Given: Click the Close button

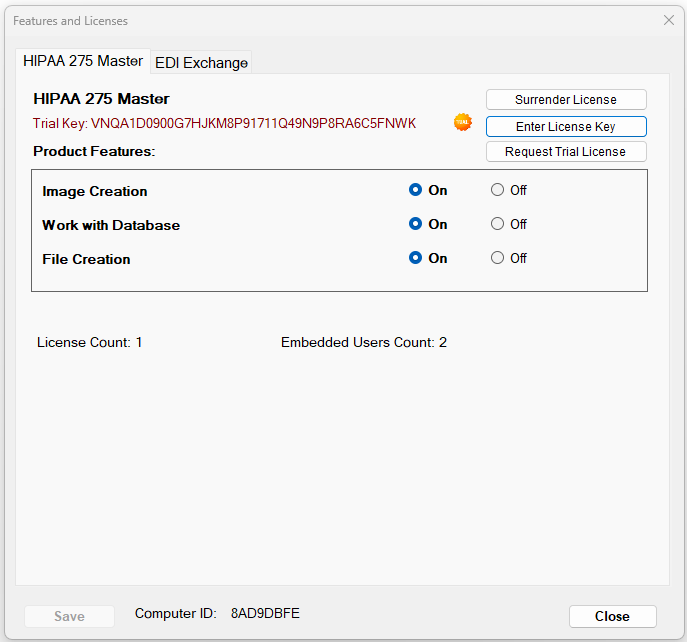Looking at the screenshot, I should [x=613, y=616].
